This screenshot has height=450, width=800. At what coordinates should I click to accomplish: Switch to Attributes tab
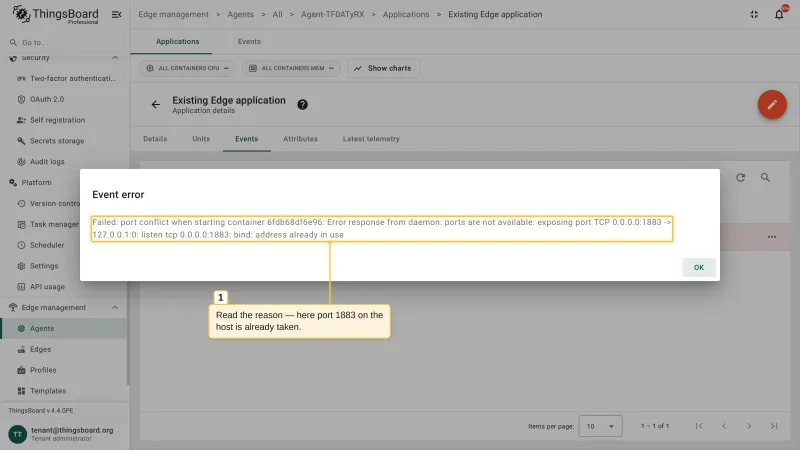click(301, 139)
